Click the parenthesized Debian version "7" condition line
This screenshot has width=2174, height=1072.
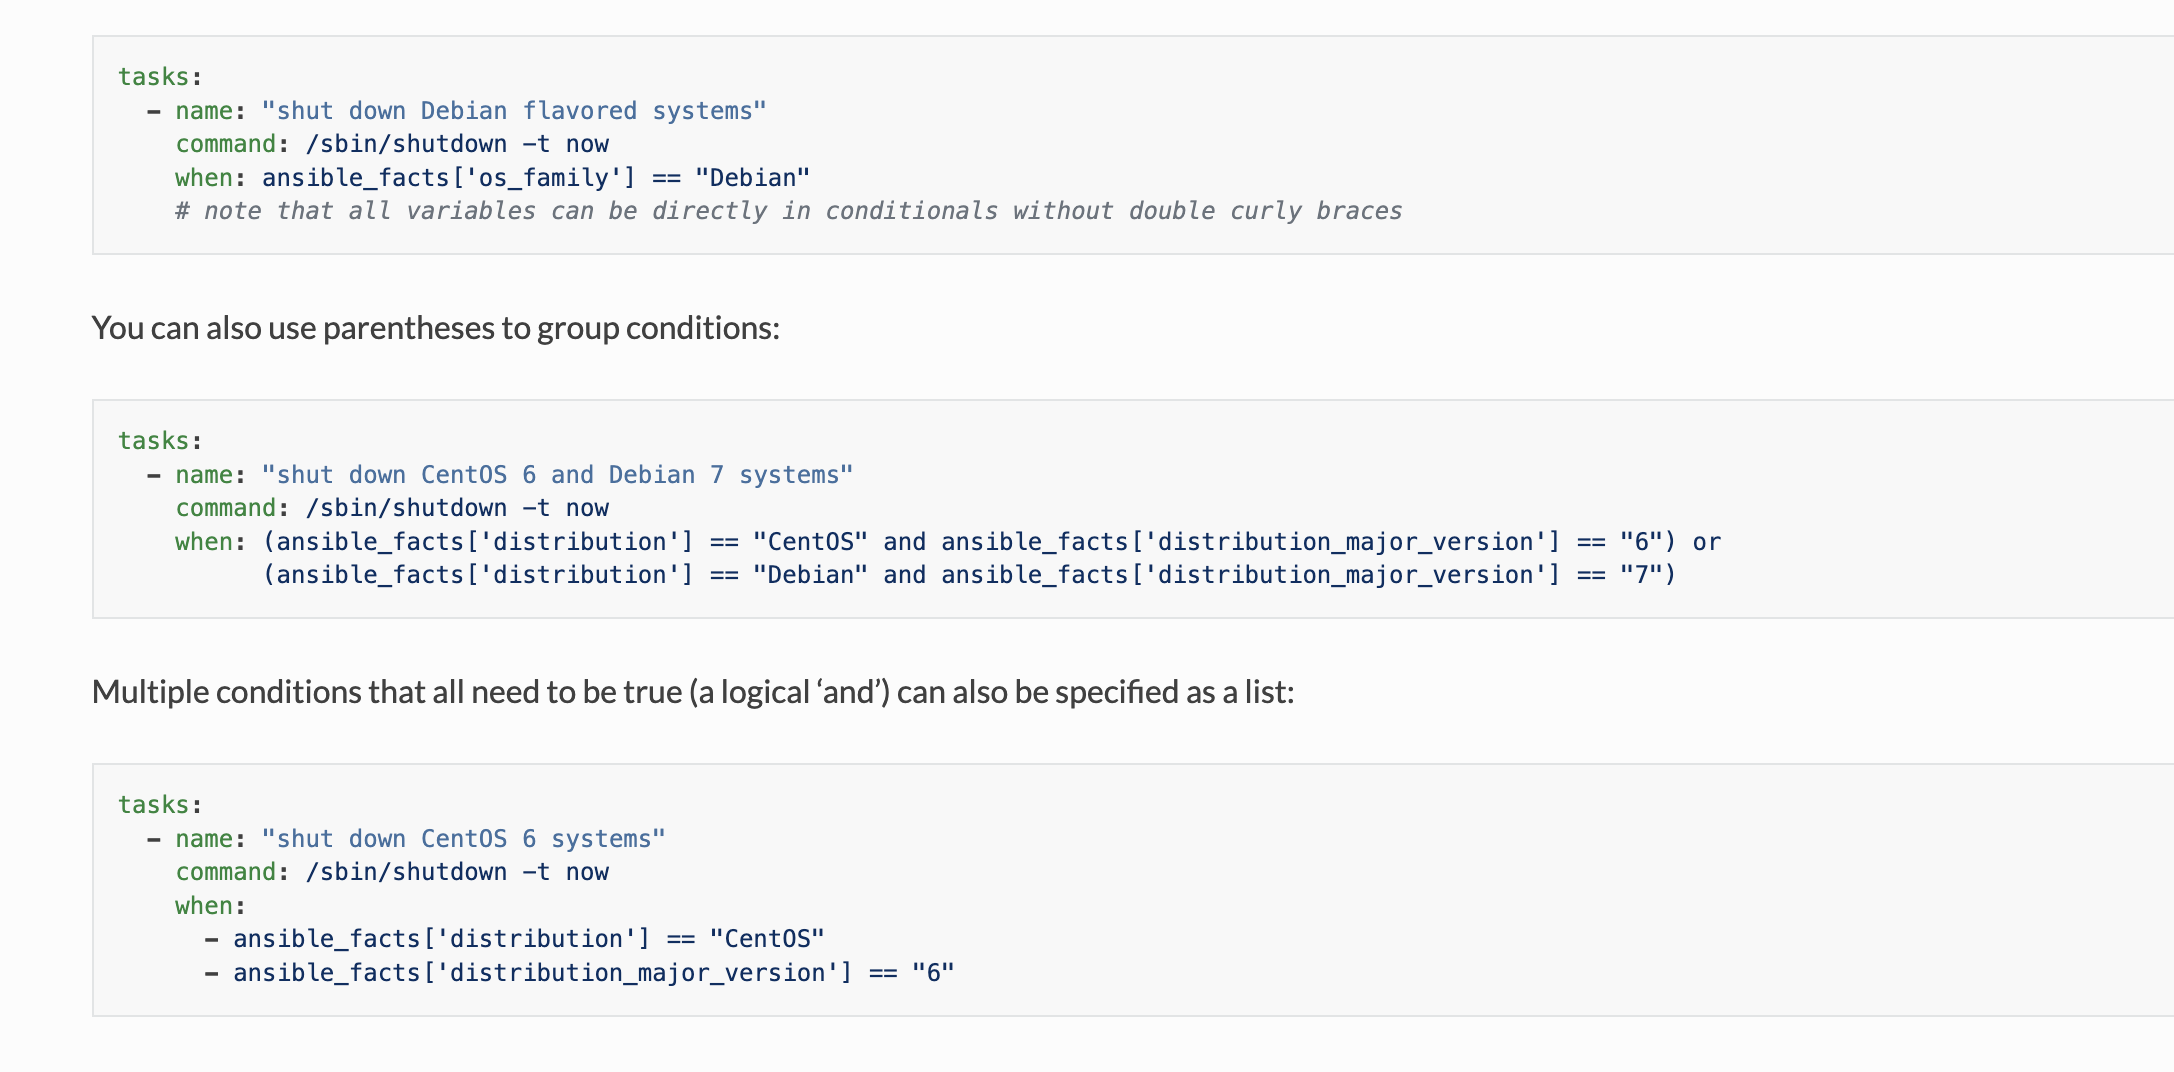click(968, 575)
